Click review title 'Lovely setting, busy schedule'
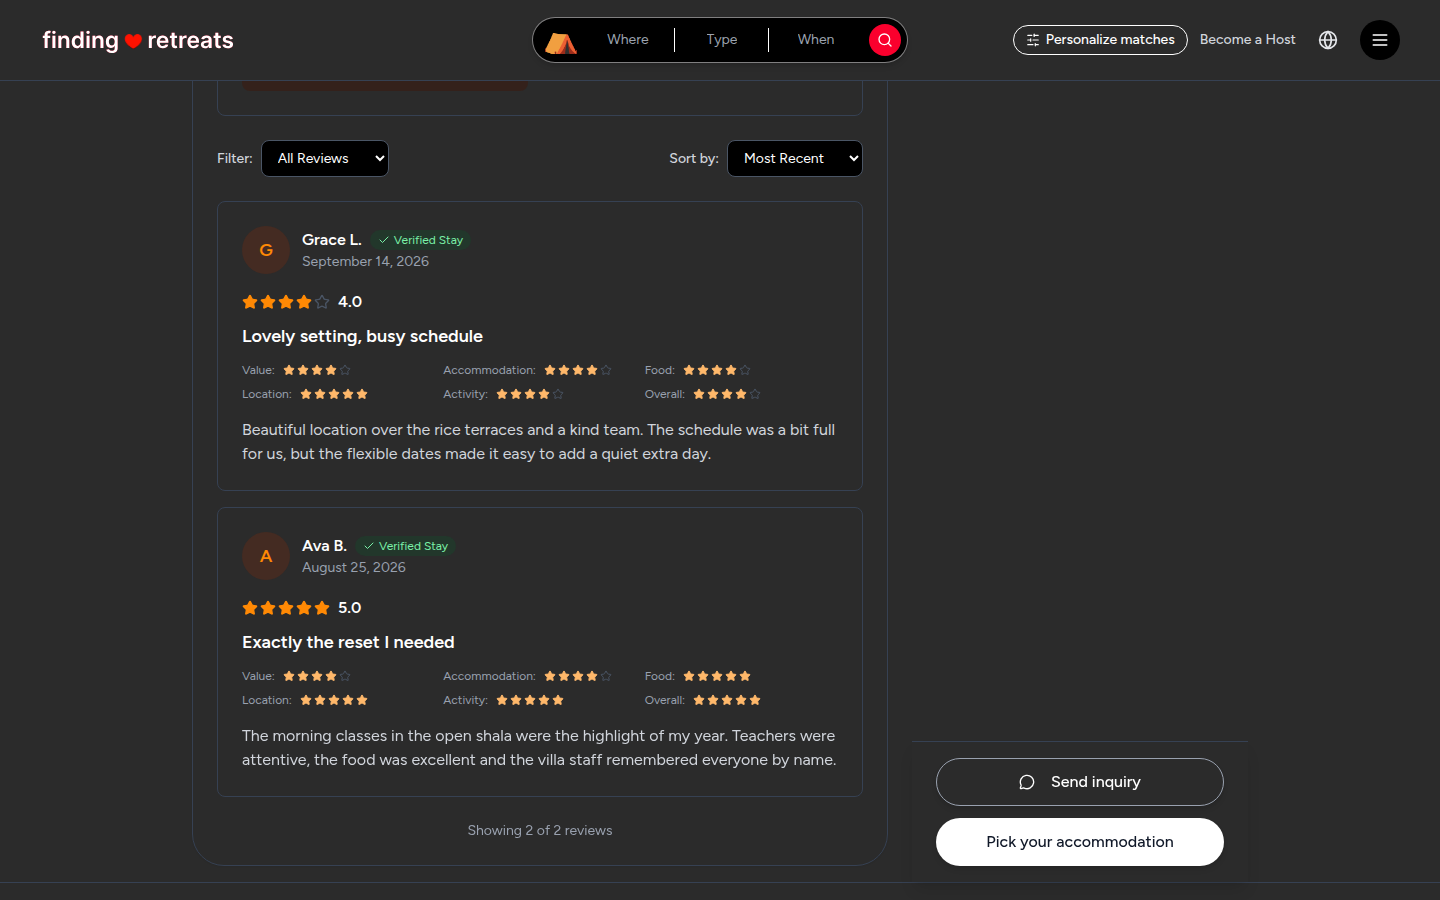The height and width of the screenshot is (900, 1440). (x=362, y=336)
